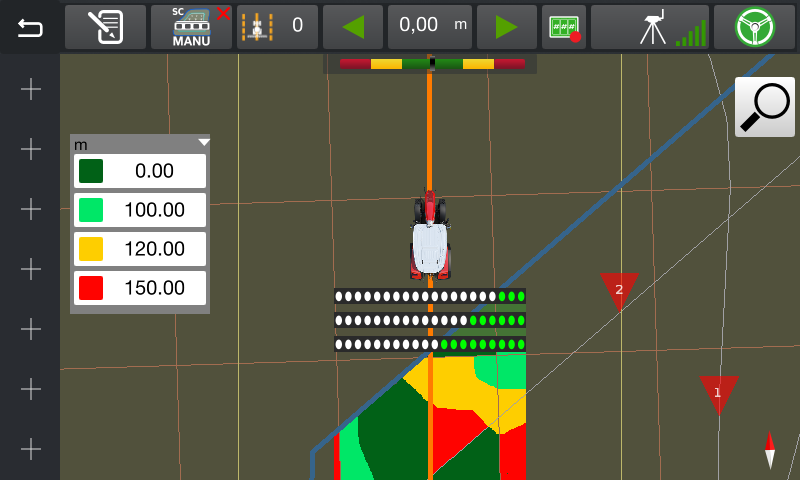Click the guidance line counter showing 0
The image size is (800, 480).
click(x=278, y=27)
